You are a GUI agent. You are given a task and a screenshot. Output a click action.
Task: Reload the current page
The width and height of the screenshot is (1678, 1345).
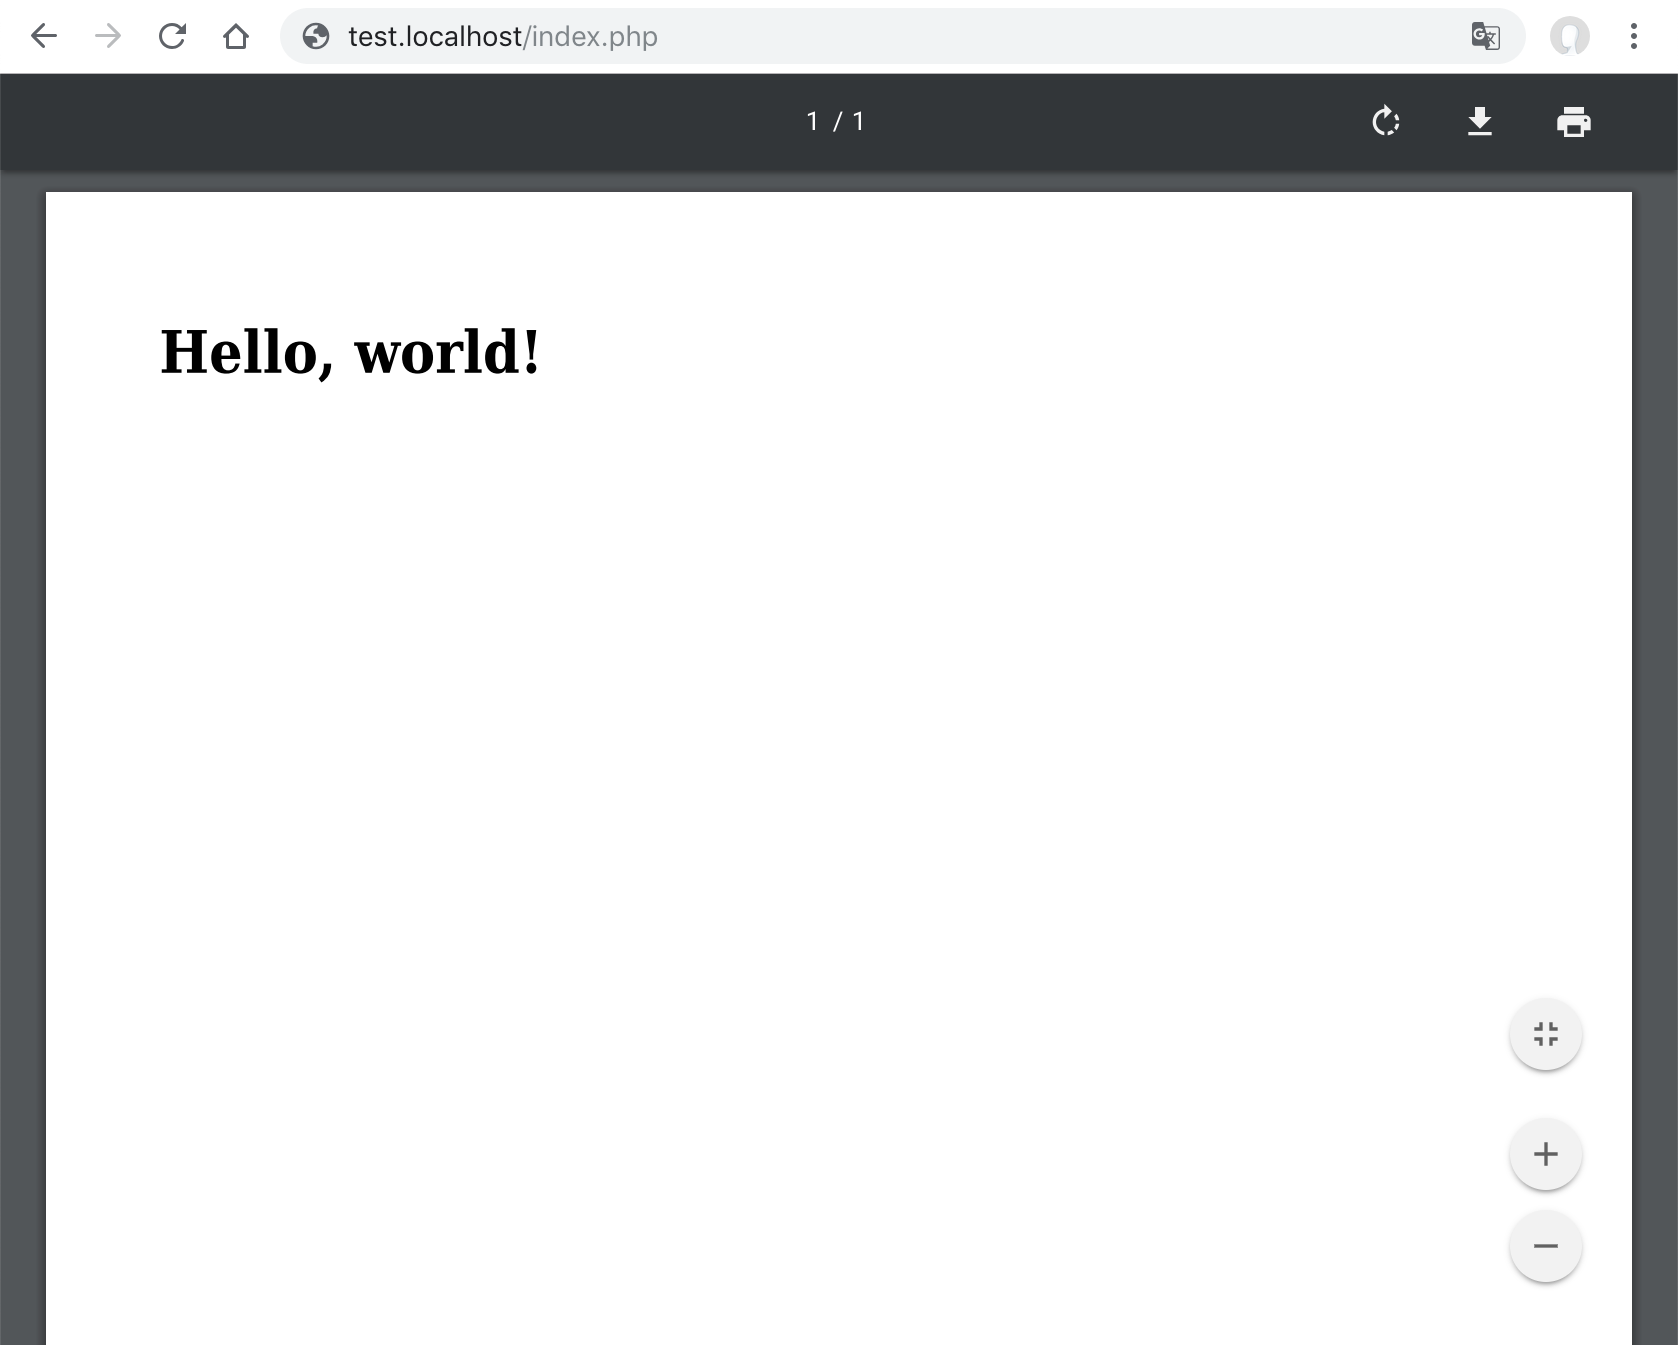pyautogui.click(x=172, y=37)
